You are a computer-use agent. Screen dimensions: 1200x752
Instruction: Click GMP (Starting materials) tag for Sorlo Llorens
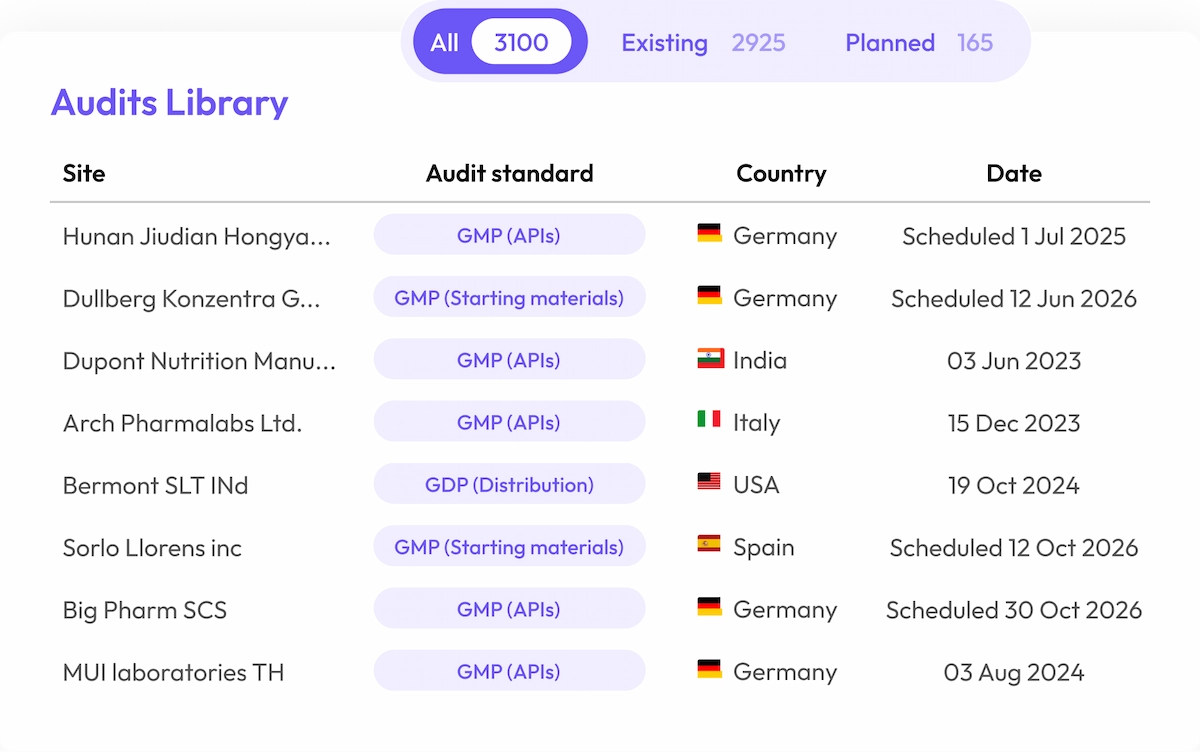point(509,547)
